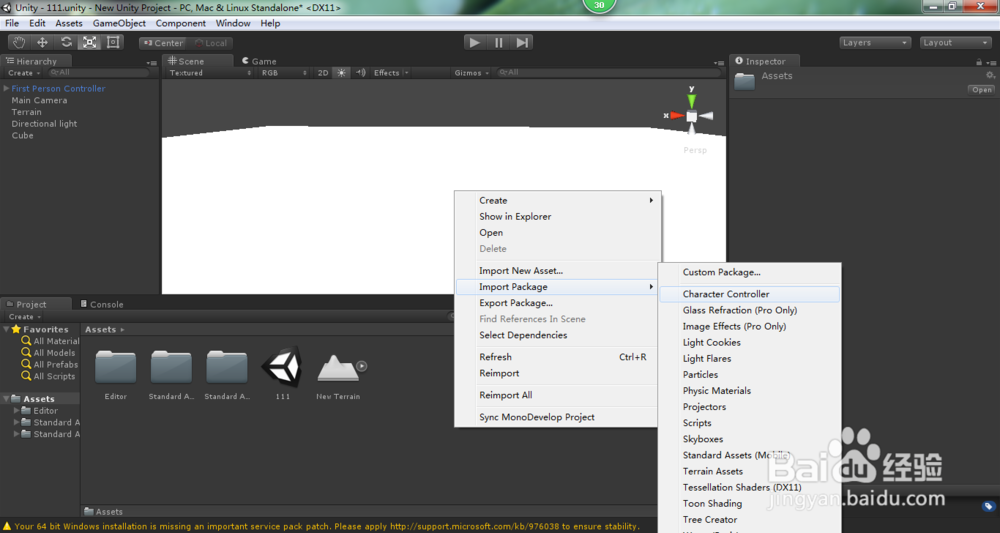
Task: Collapse the Favorites tree node
Action: 6,330
